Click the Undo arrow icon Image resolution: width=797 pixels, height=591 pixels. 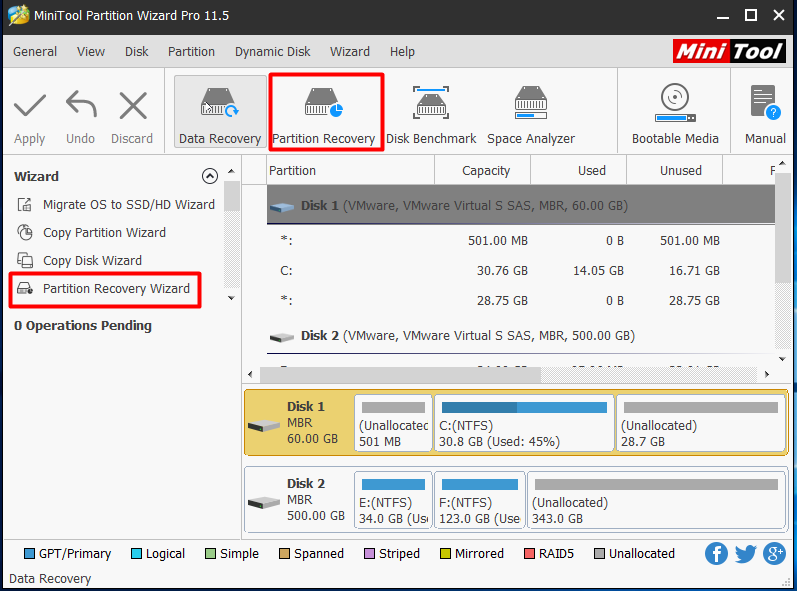pos(81,104)
